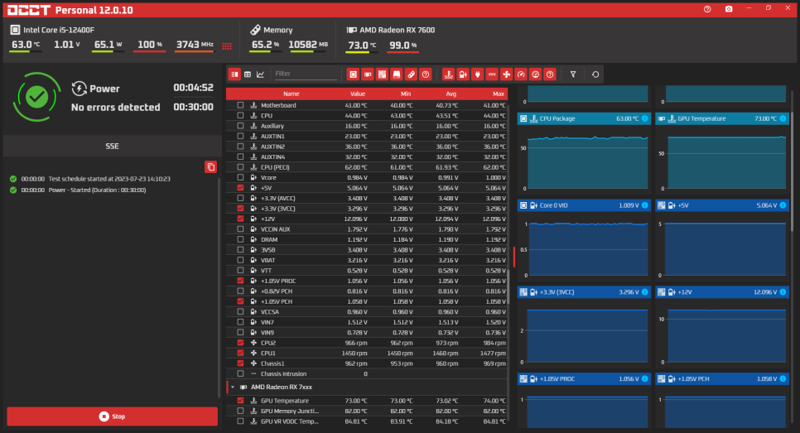Select the CPU (PECI) sensor row
The height and width of the screenshot is (433, 800).
[367, 167]
